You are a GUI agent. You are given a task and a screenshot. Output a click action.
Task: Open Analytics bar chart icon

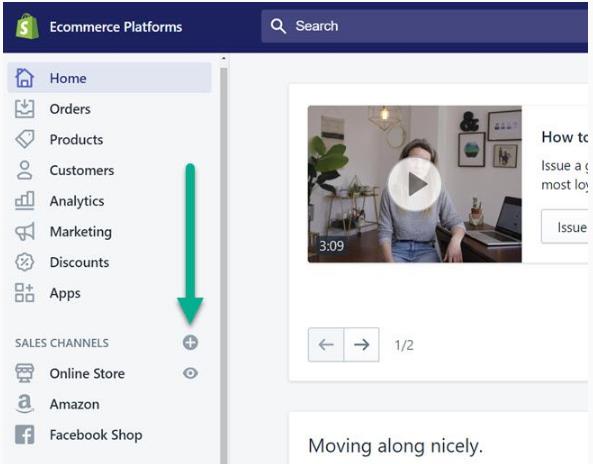pyautogui.click(x=25, y=201)
